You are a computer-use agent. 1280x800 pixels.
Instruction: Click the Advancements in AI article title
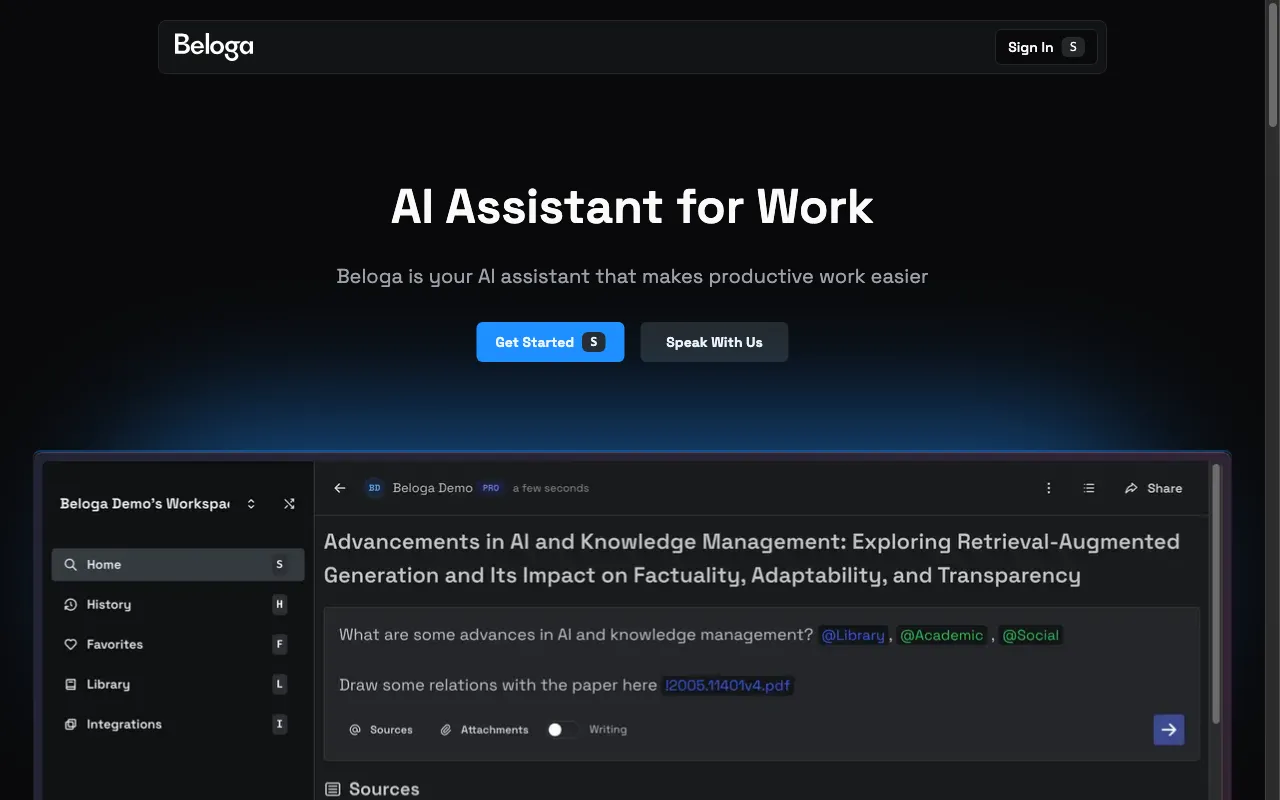point(752,559)
